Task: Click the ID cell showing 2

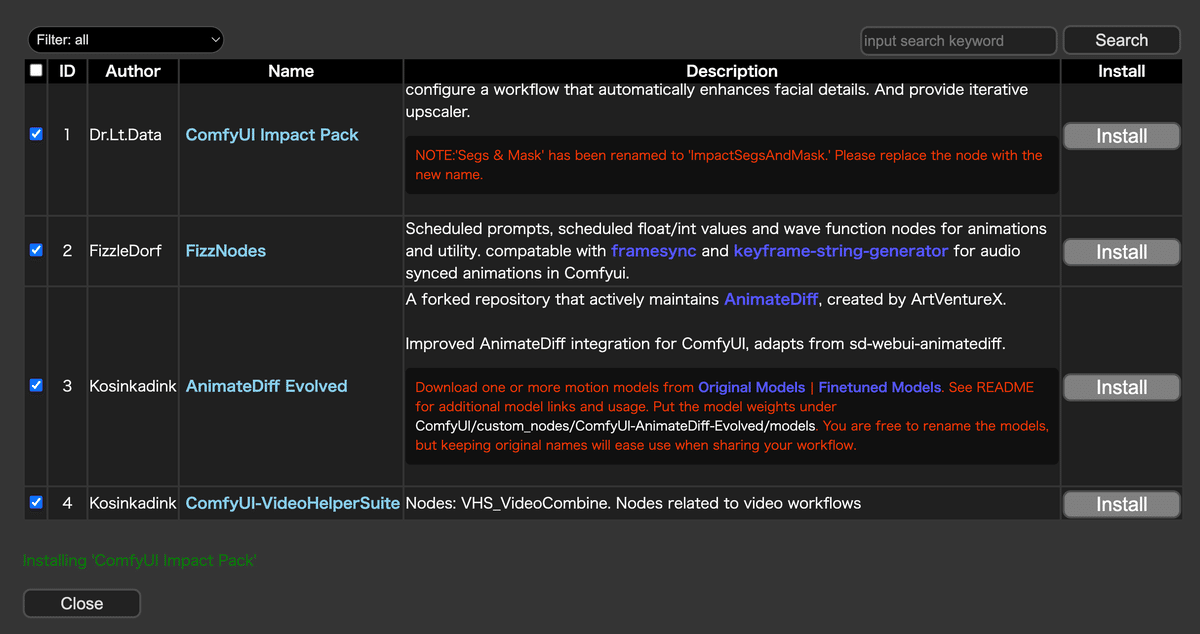Action: point(67,251)
